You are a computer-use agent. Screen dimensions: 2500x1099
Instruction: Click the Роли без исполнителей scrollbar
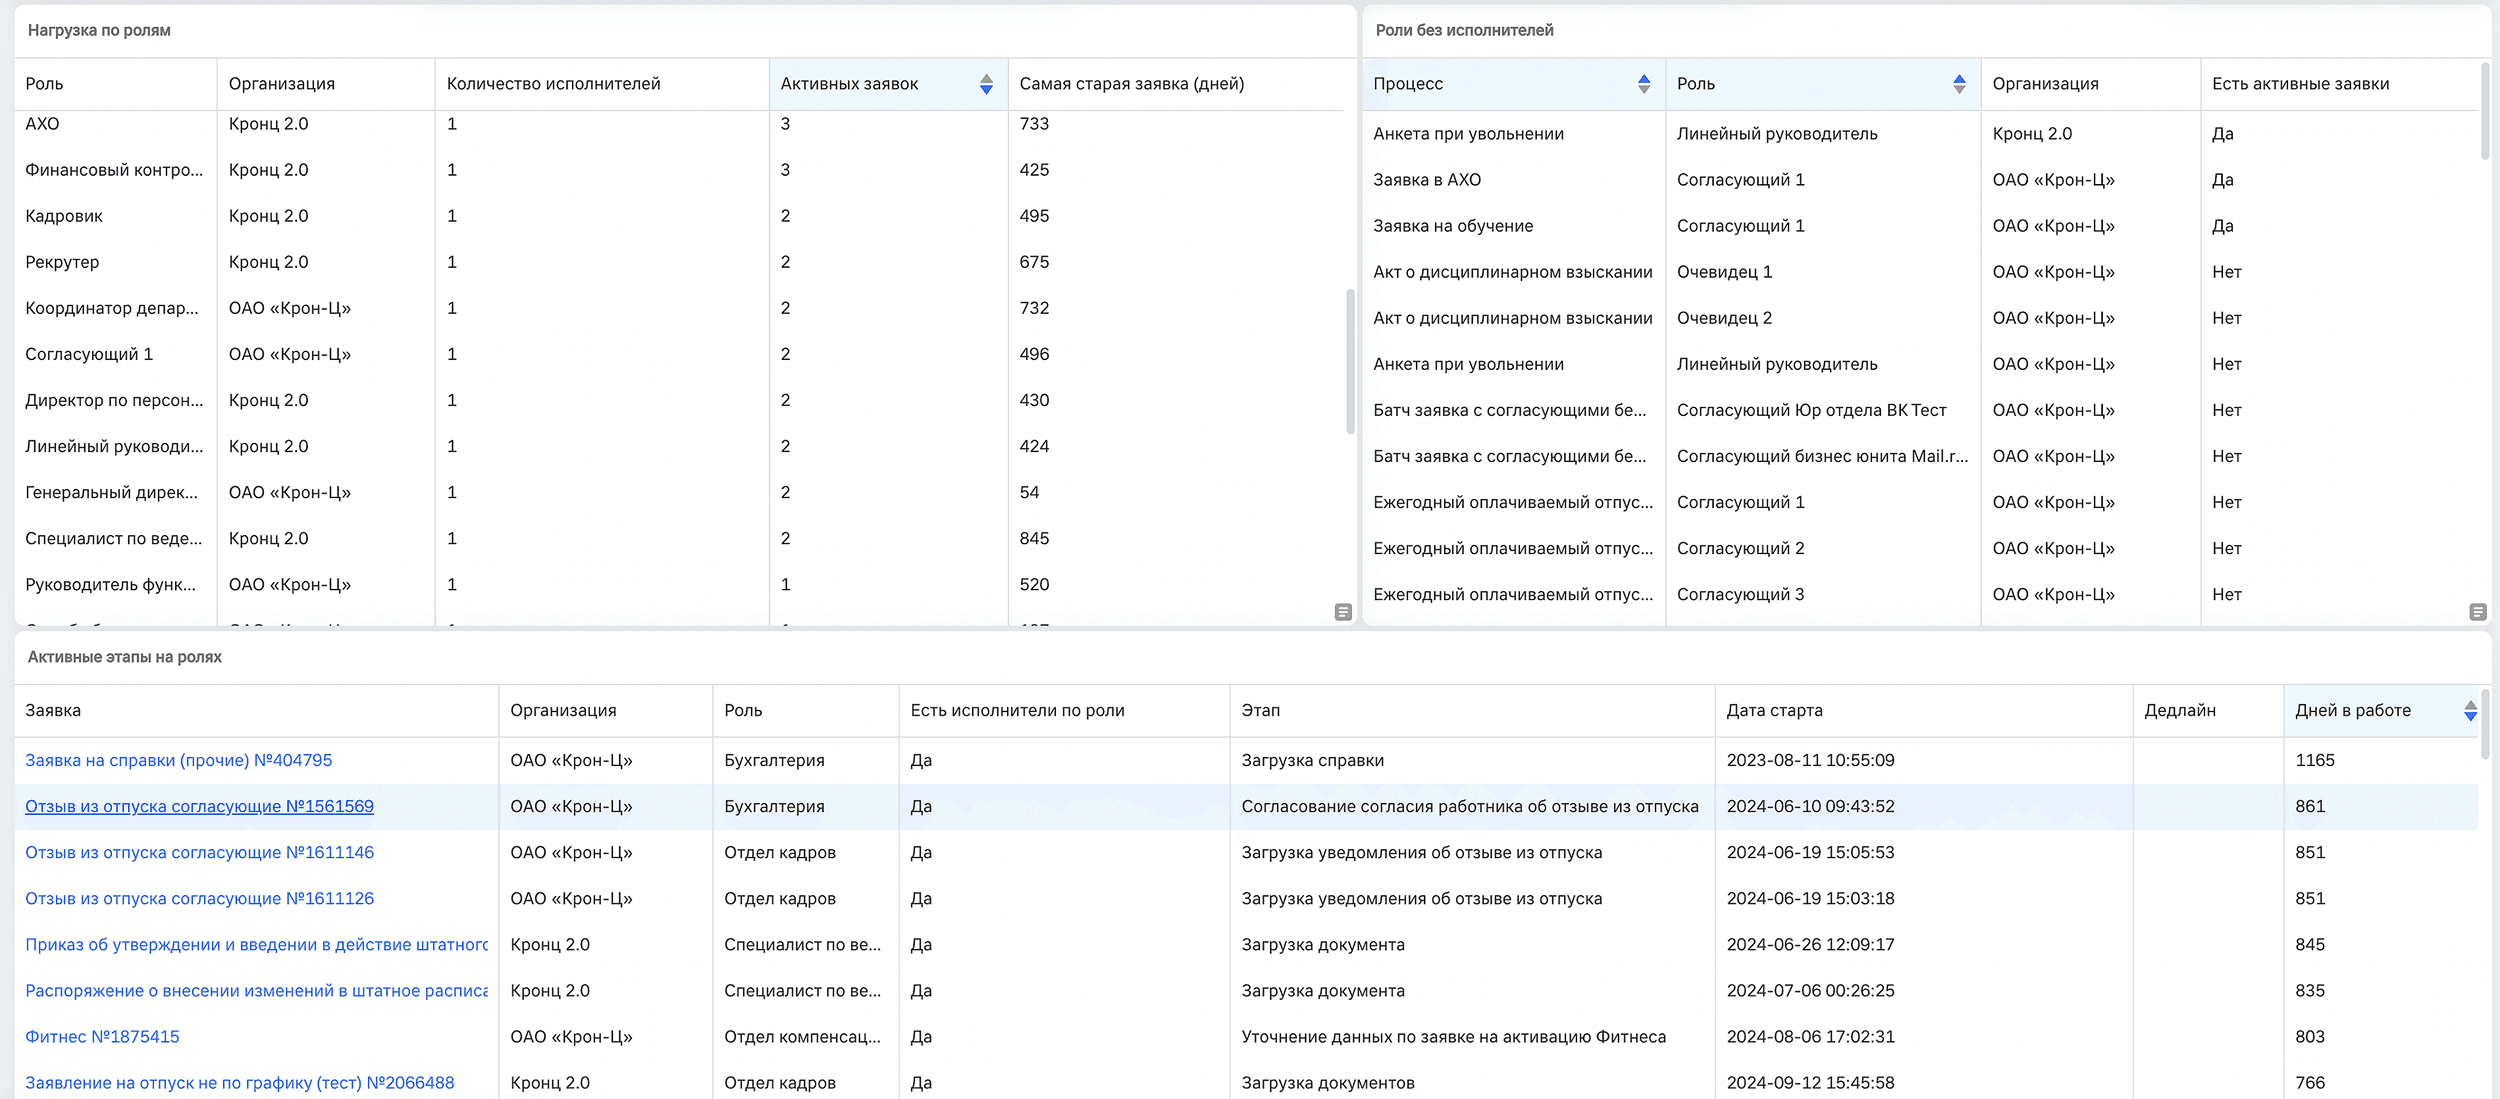2485,111
